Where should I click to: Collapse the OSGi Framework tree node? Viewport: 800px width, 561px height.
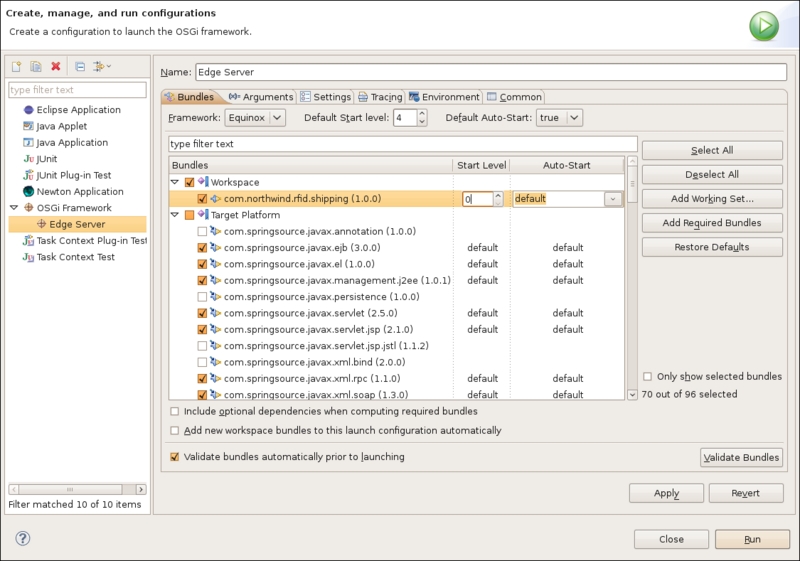[x=14, y=208]
